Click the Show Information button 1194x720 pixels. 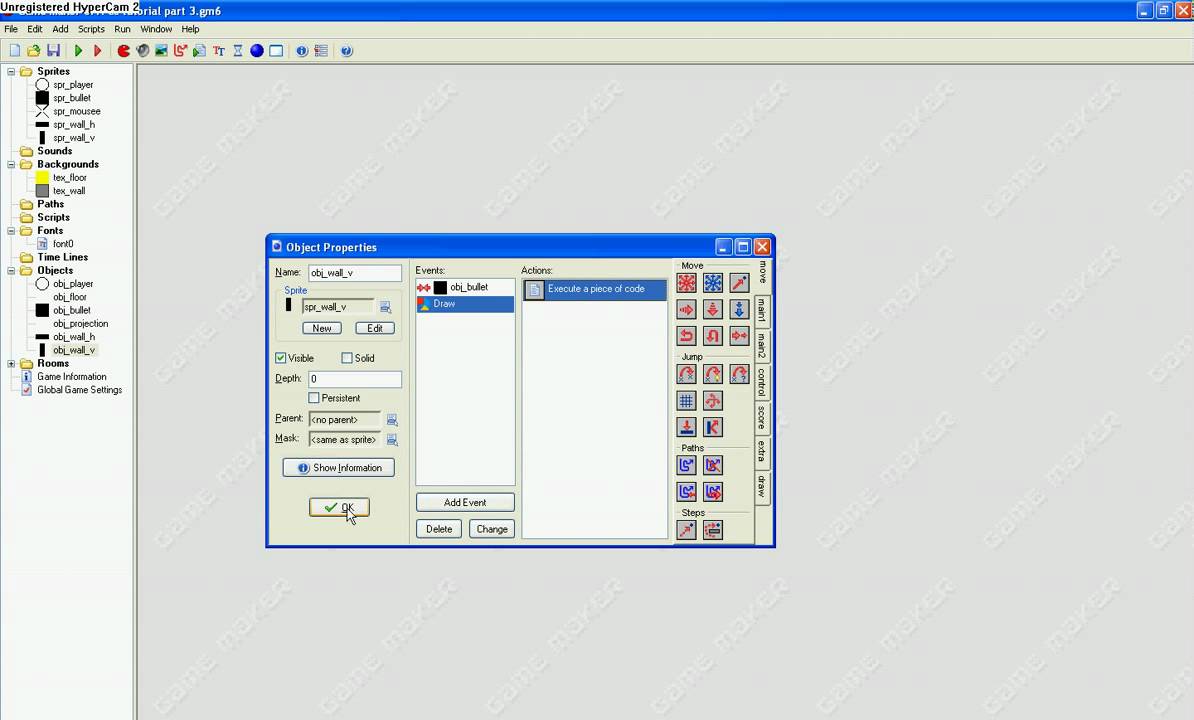(x=339, y=467)
